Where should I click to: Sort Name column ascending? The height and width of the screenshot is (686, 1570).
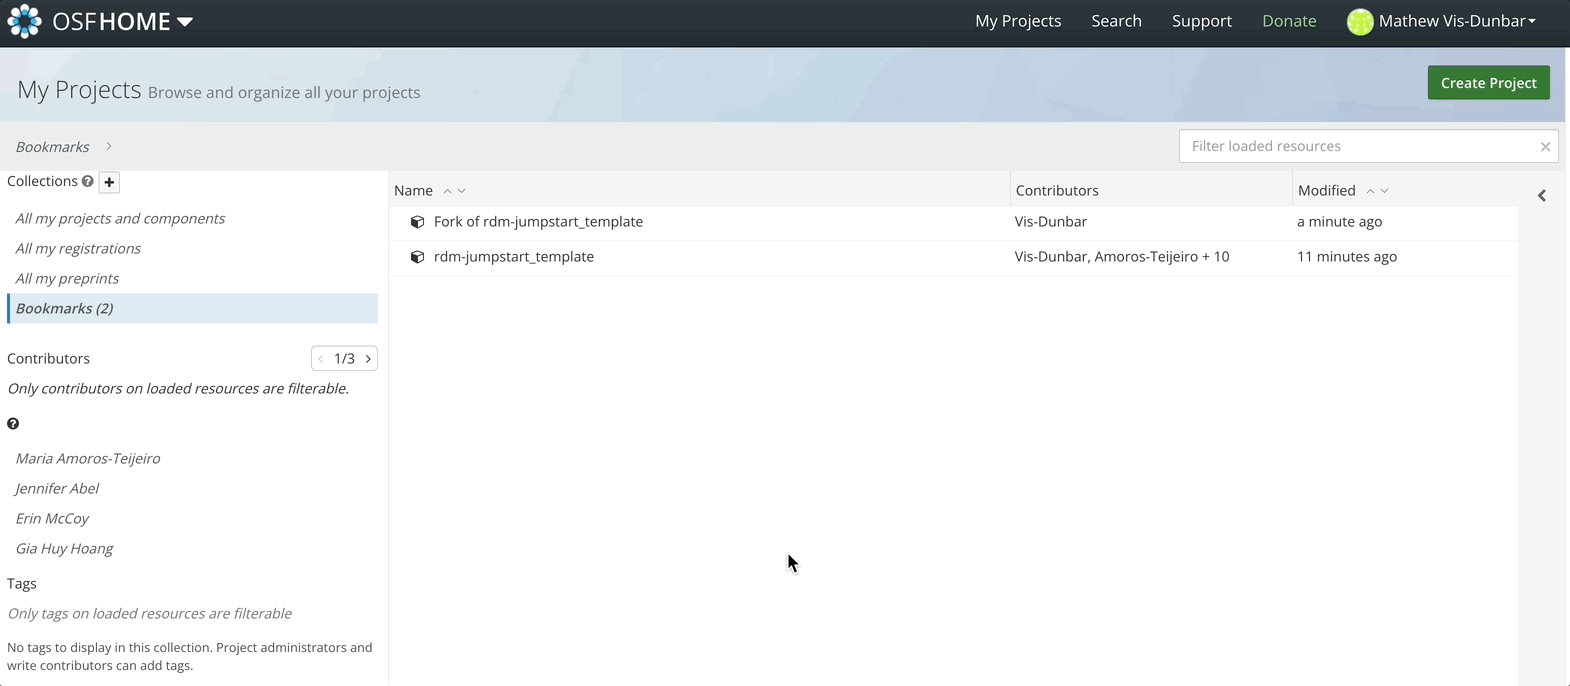pos(447,191)
